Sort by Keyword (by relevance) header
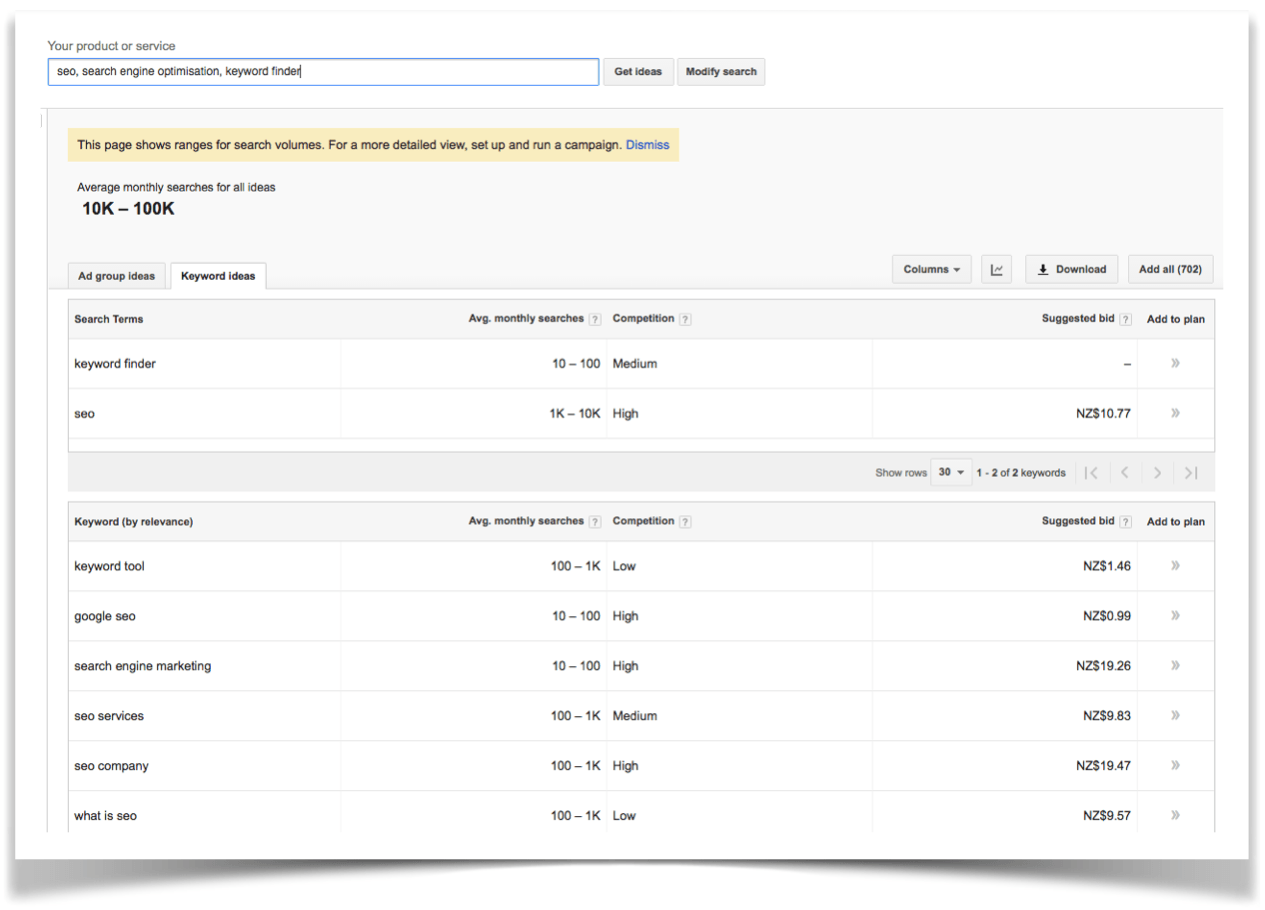The image size is (1265, 910). click(x=134, y=522)
